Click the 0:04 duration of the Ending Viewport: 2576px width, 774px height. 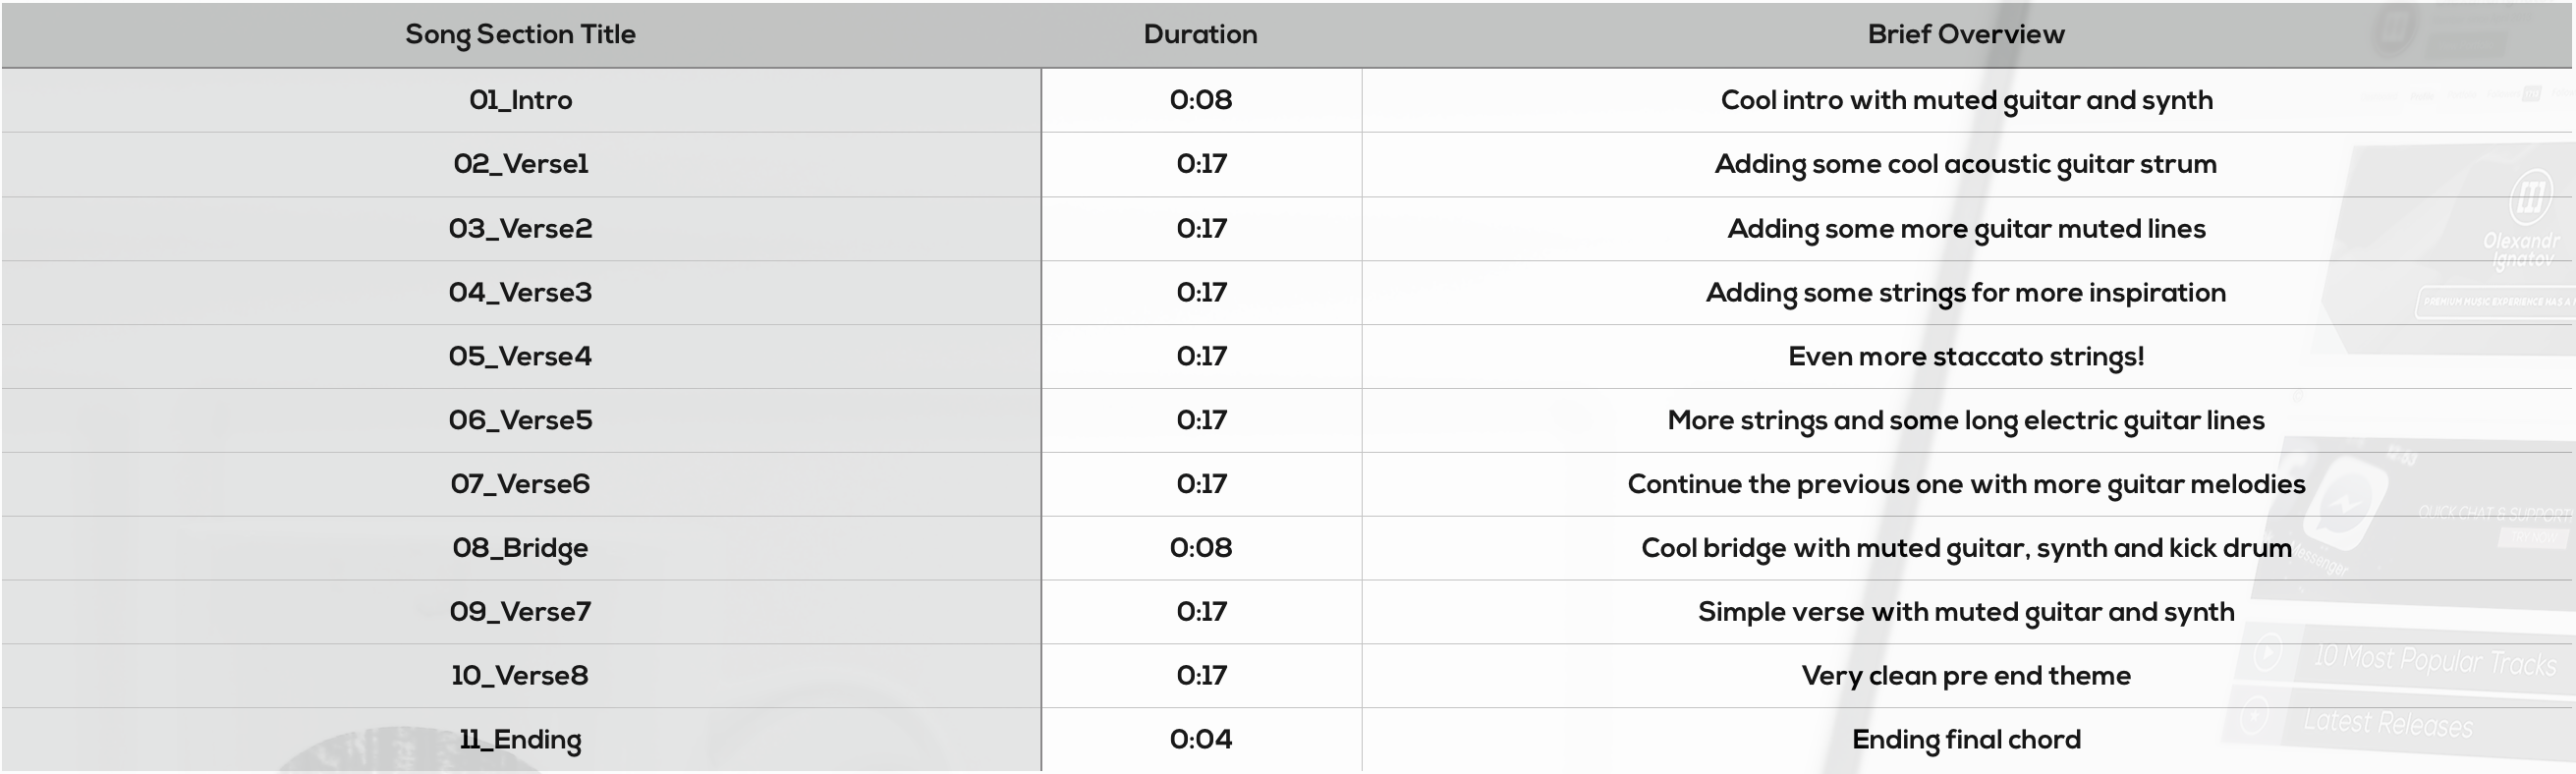1201,740
